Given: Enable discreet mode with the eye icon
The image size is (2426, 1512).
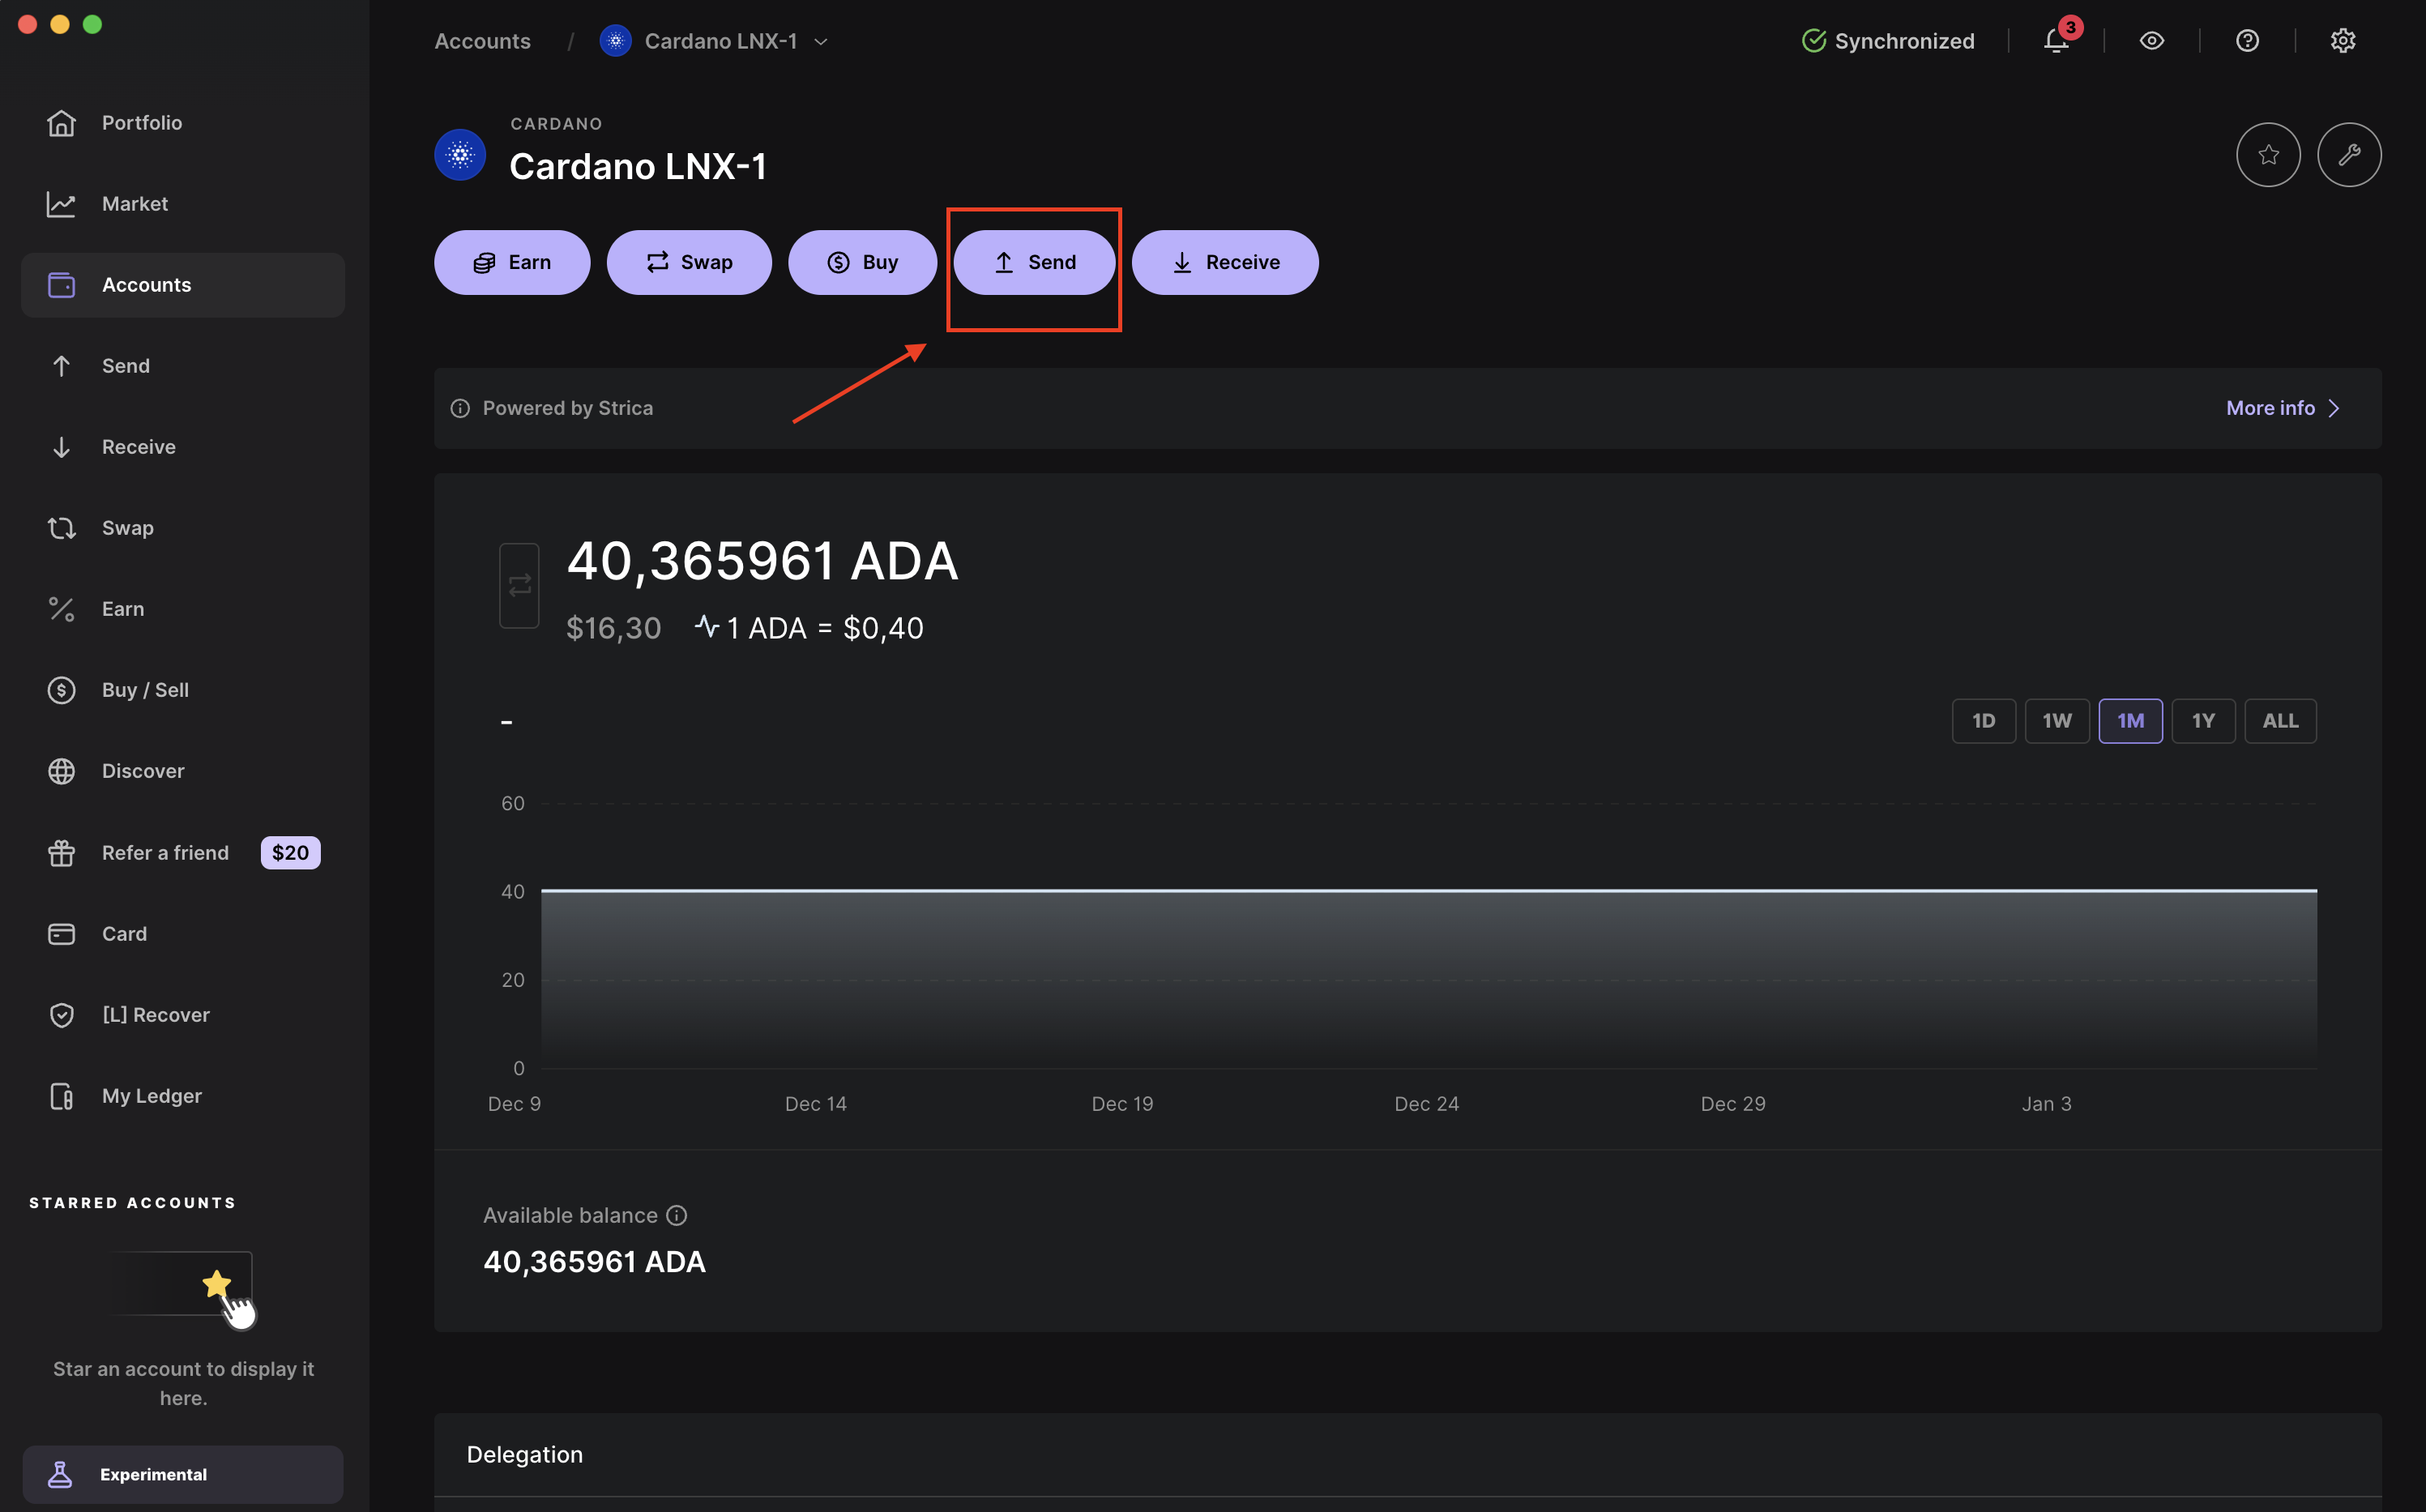Looking at the screenshot, I should click(2152, 40).
